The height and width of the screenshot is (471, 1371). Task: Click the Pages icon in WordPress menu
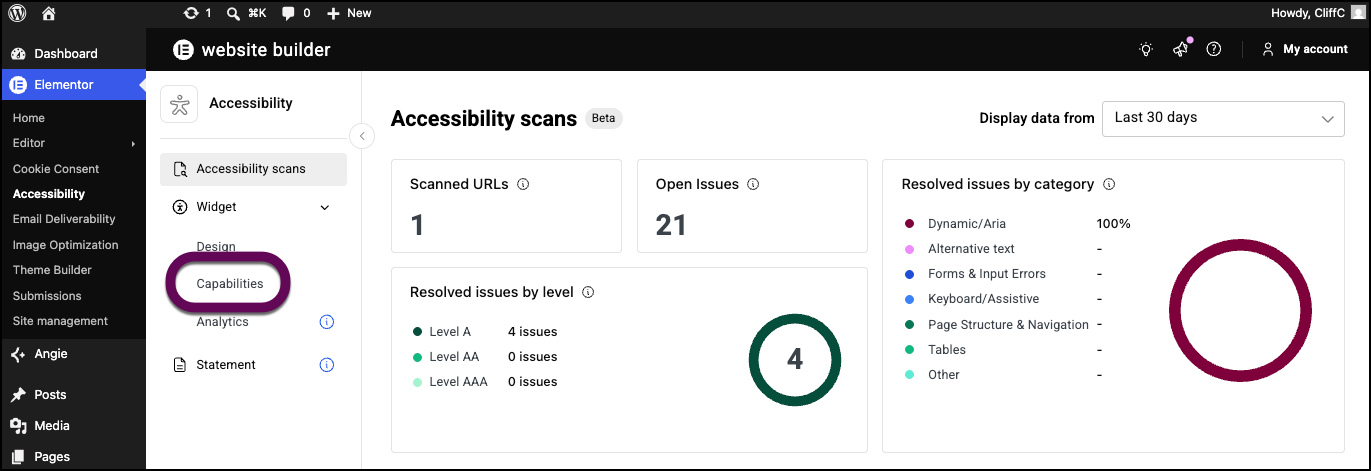tap(18, 457)
